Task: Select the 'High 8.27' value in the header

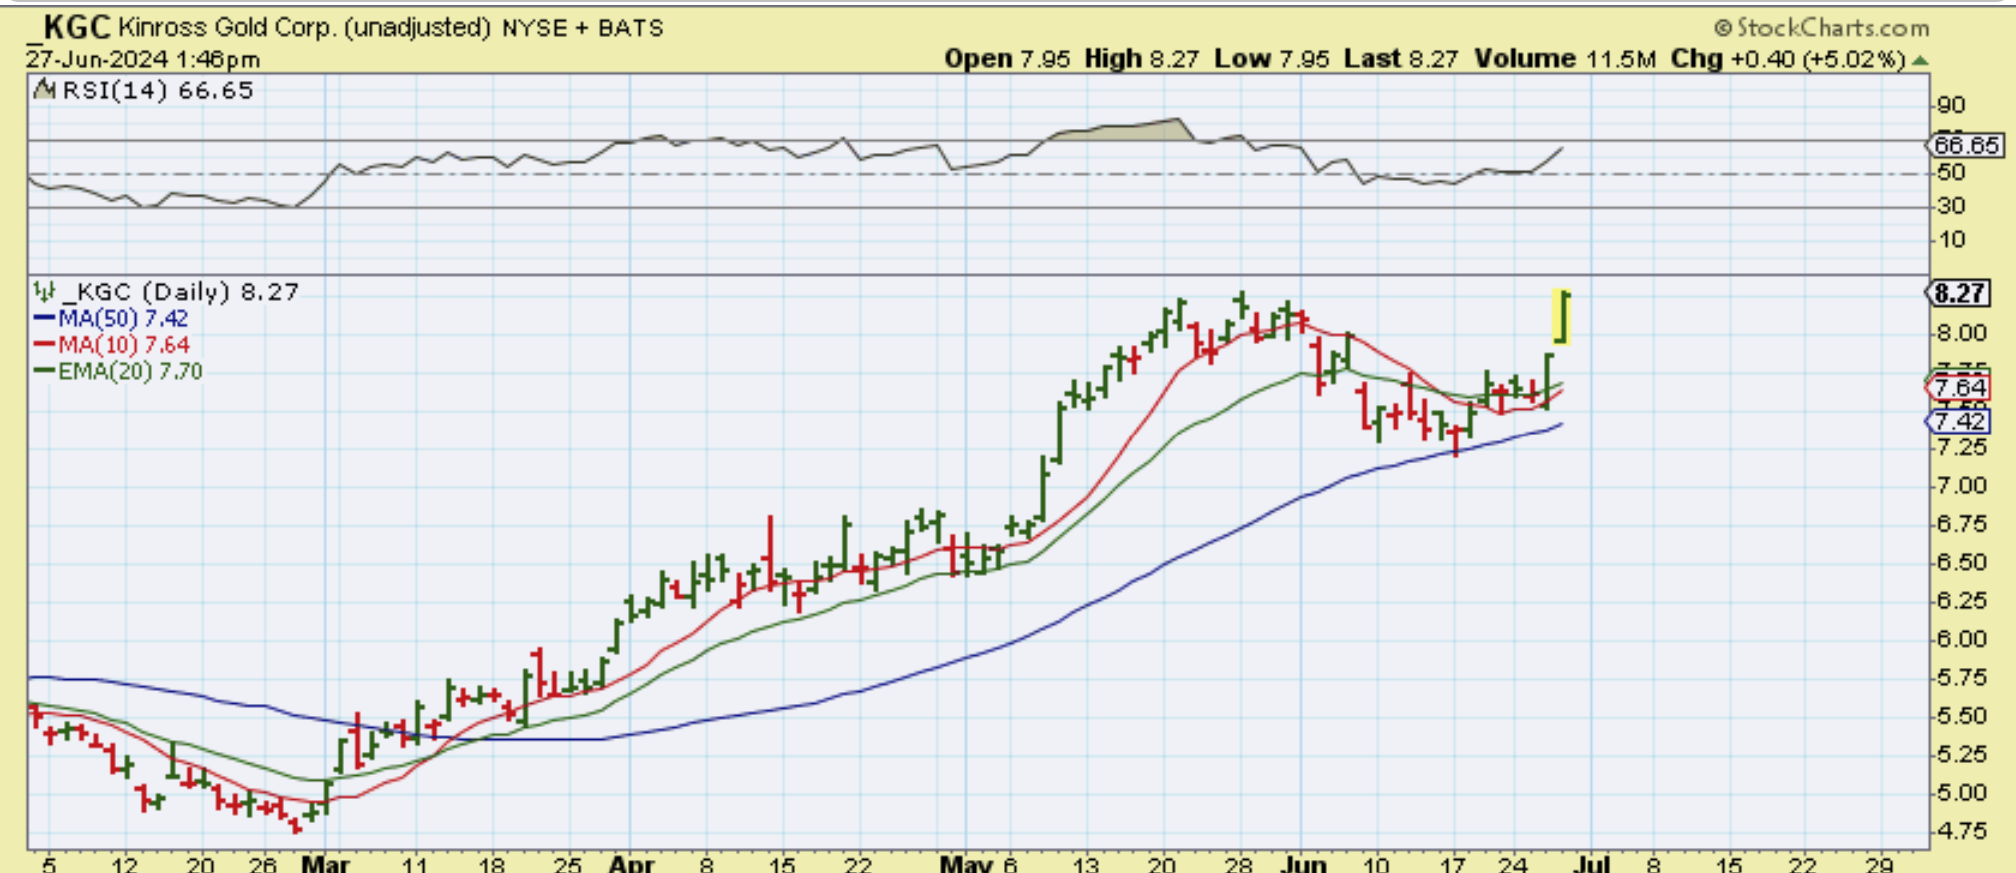Action: point(1141,59)
